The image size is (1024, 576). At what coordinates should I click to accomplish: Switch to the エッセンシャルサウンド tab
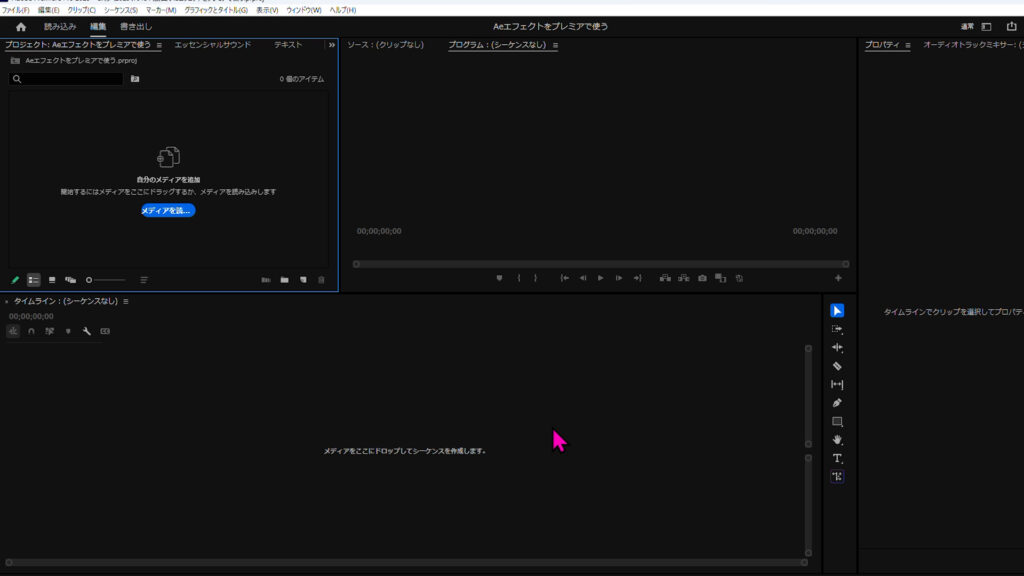(212, 45)
